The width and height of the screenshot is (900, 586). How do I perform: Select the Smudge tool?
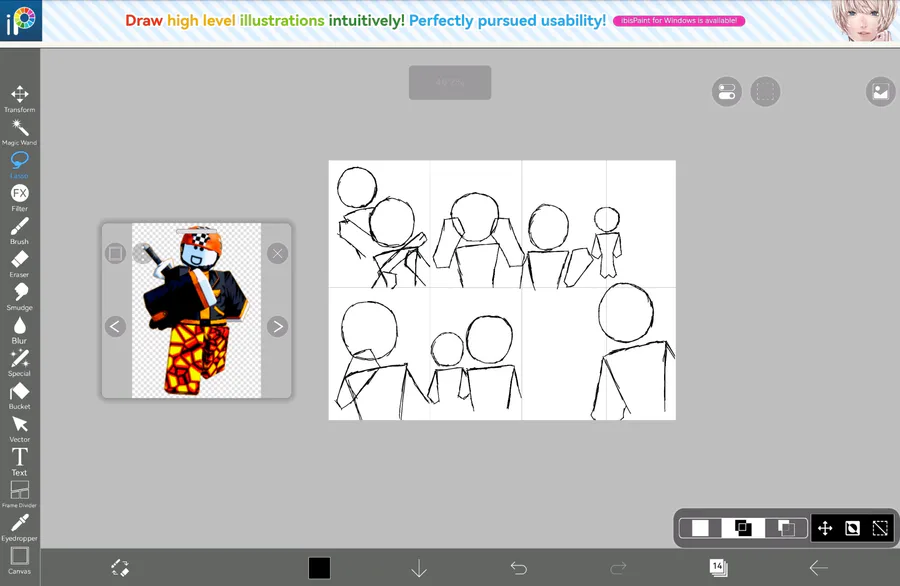click(20, 297)
